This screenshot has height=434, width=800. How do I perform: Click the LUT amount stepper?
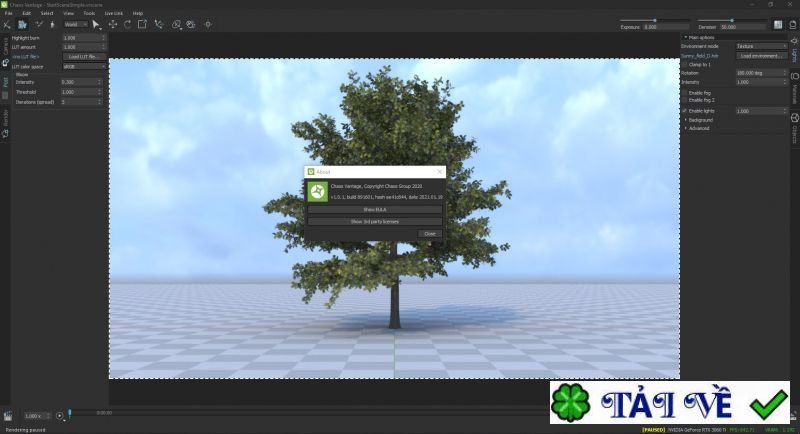(x=104, y=47)
